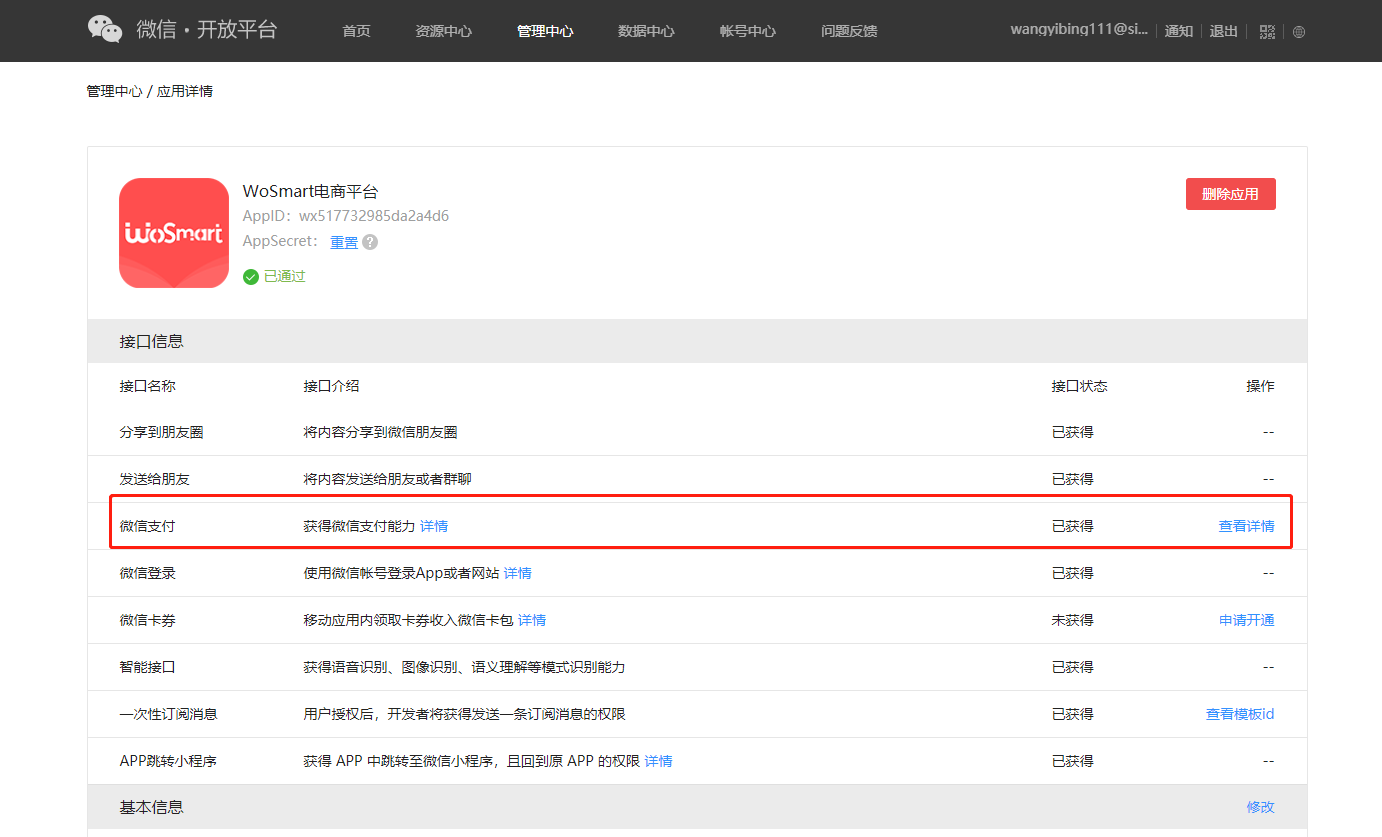Click 微信支付 interface name

(147, 526)
